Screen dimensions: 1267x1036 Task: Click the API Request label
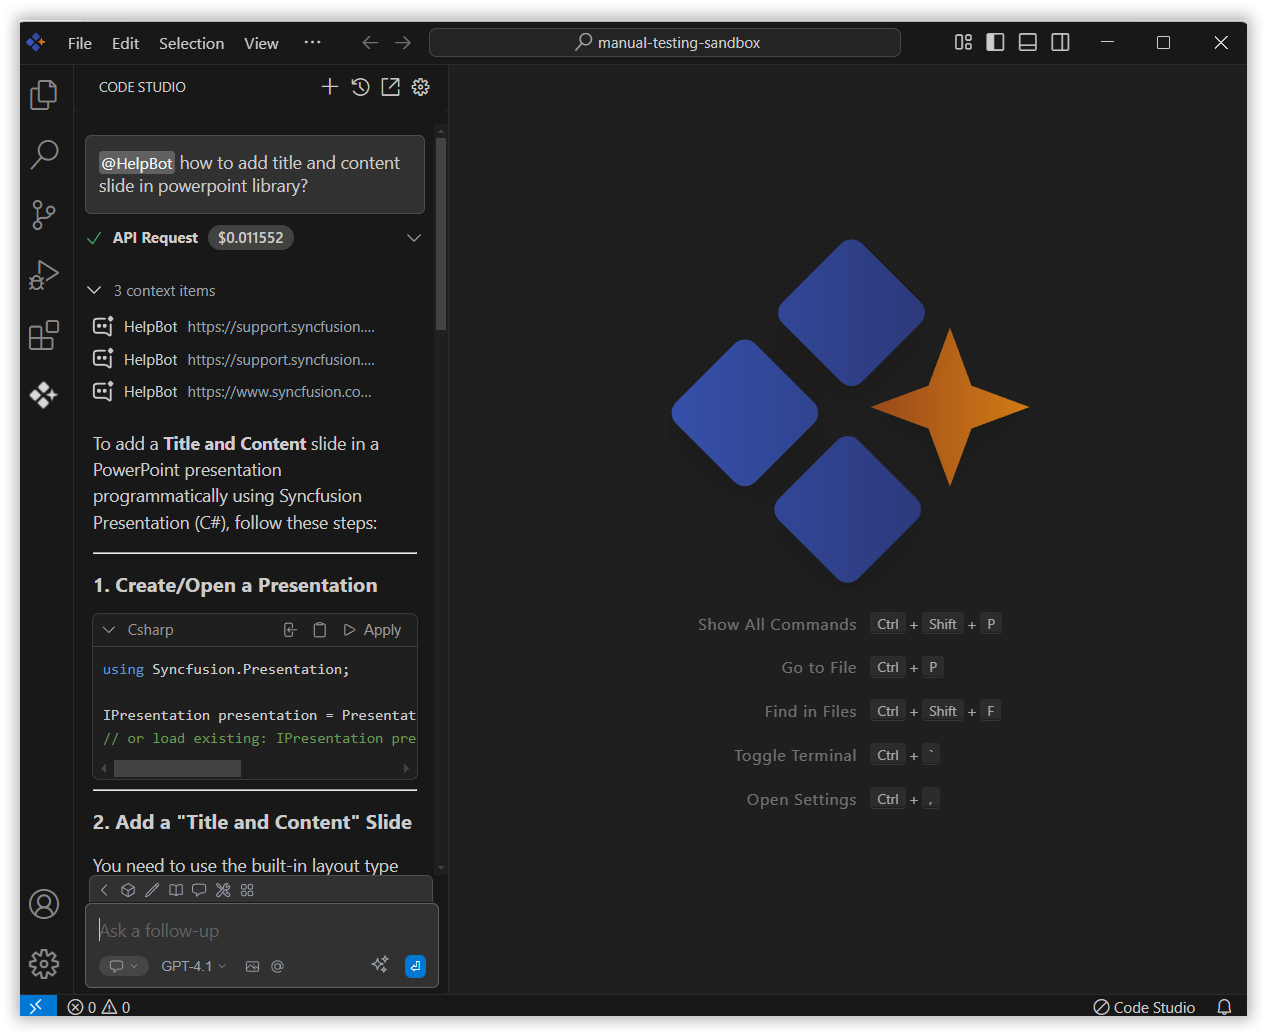coord(155,238)
